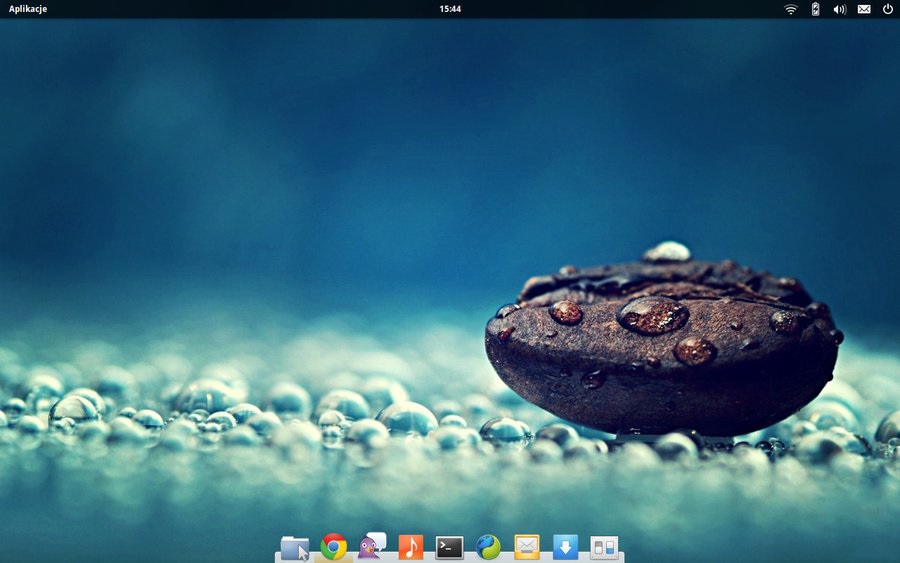Launch the orange Music player app
The image size is (900, 563).
pyautogui.click(x=411, y=547)
